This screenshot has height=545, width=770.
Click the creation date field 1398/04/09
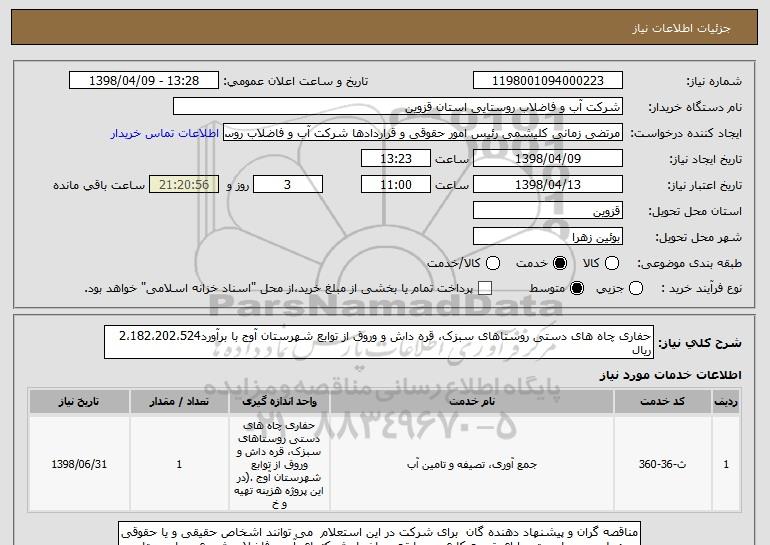point(548,159)
